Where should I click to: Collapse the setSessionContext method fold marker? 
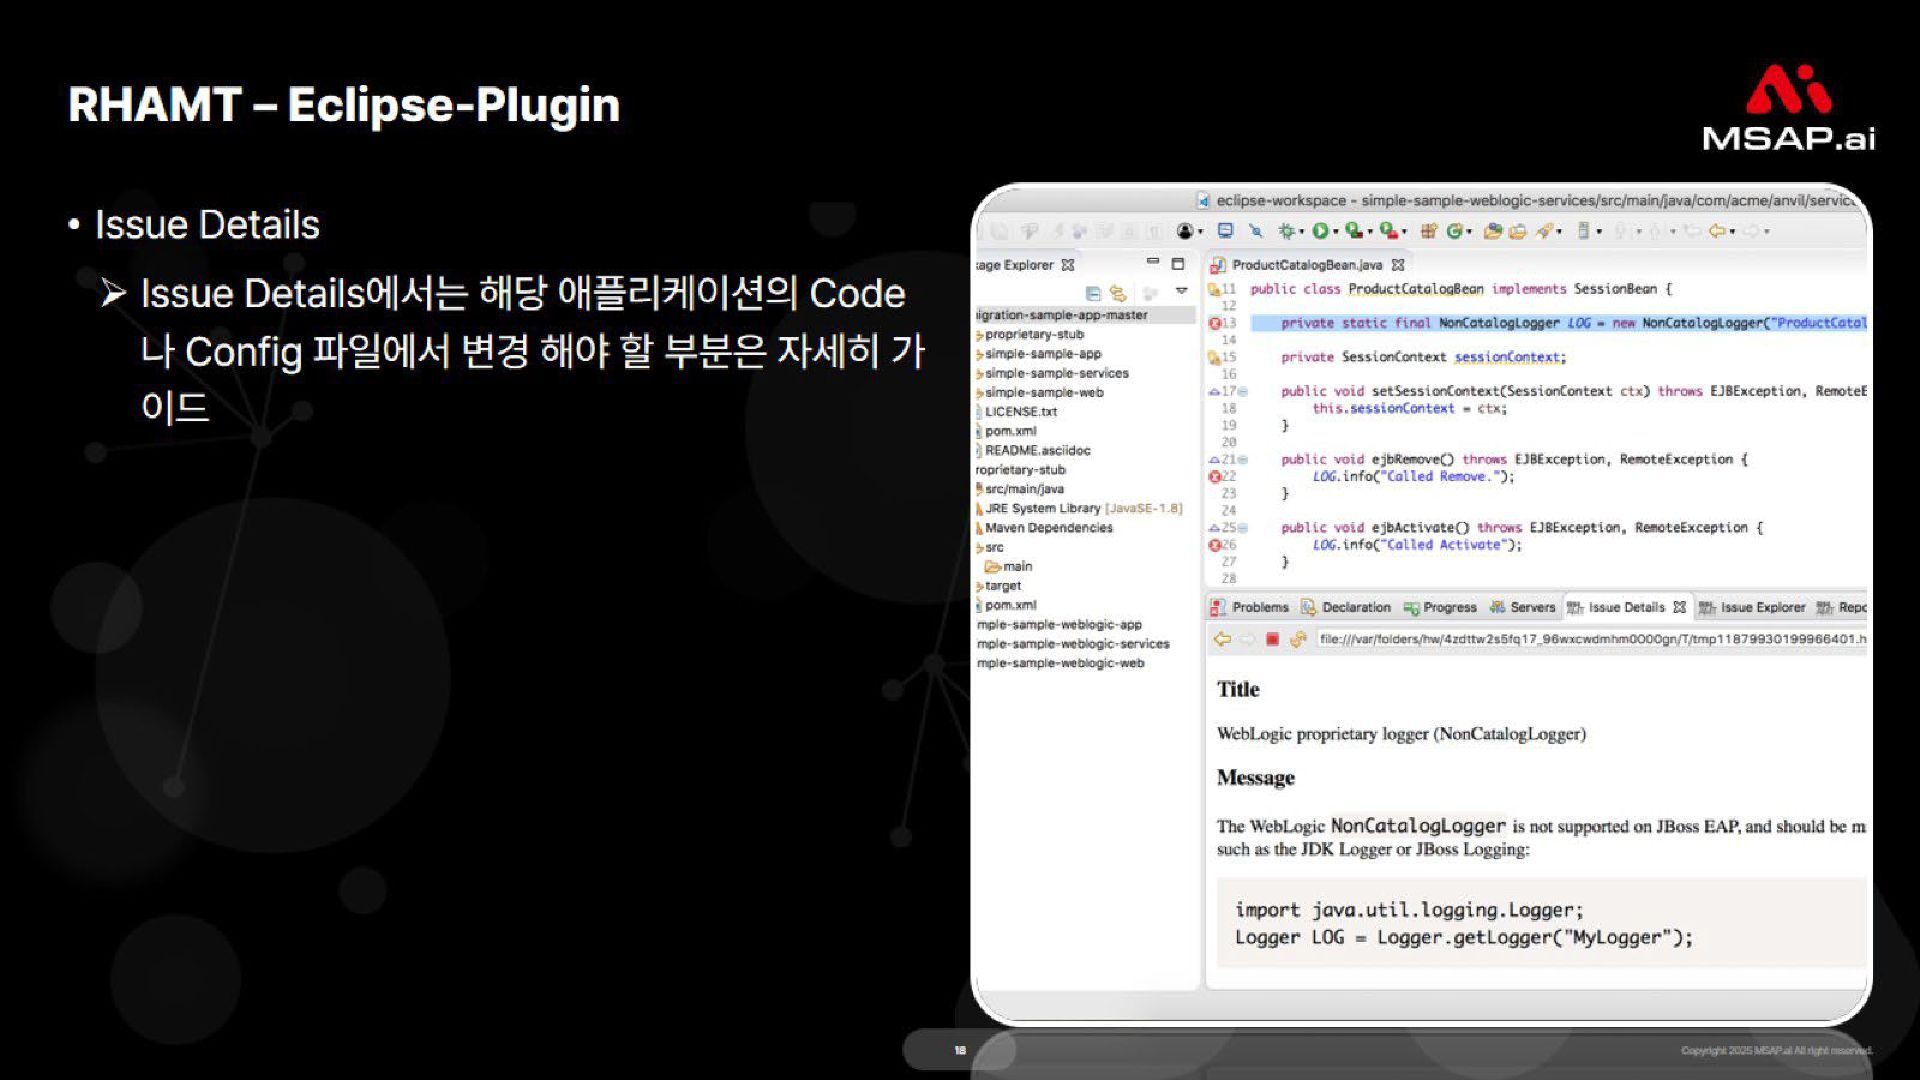(x=1243, y=392)
